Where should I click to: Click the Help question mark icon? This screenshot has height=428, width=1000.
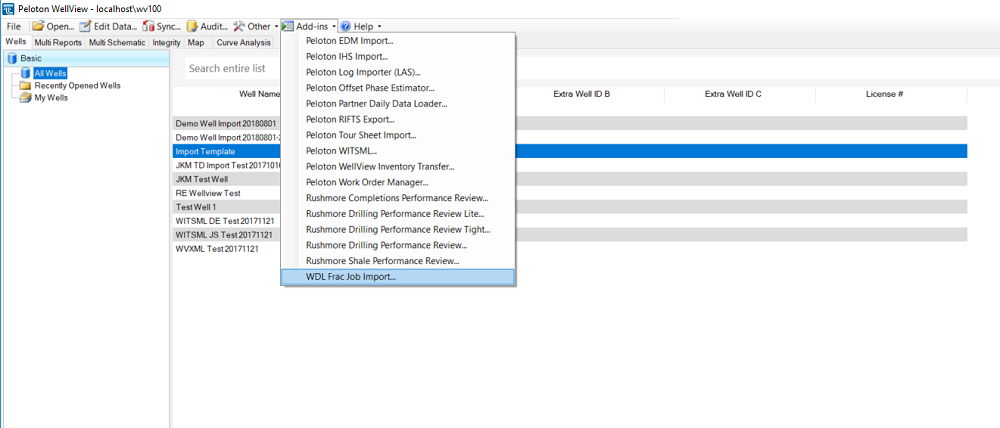[346, 26]
